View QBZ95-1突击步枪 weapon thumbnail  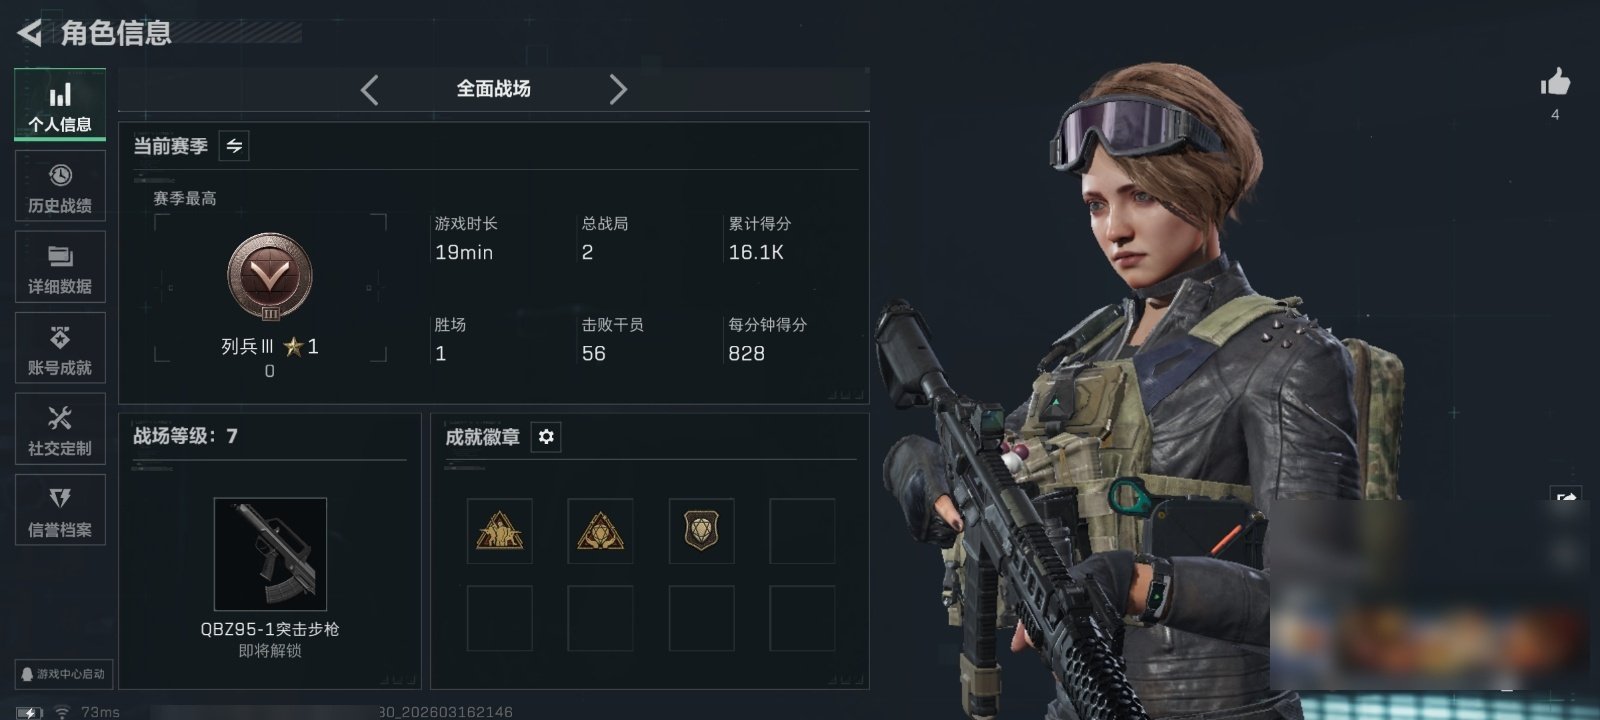(270, 554)
